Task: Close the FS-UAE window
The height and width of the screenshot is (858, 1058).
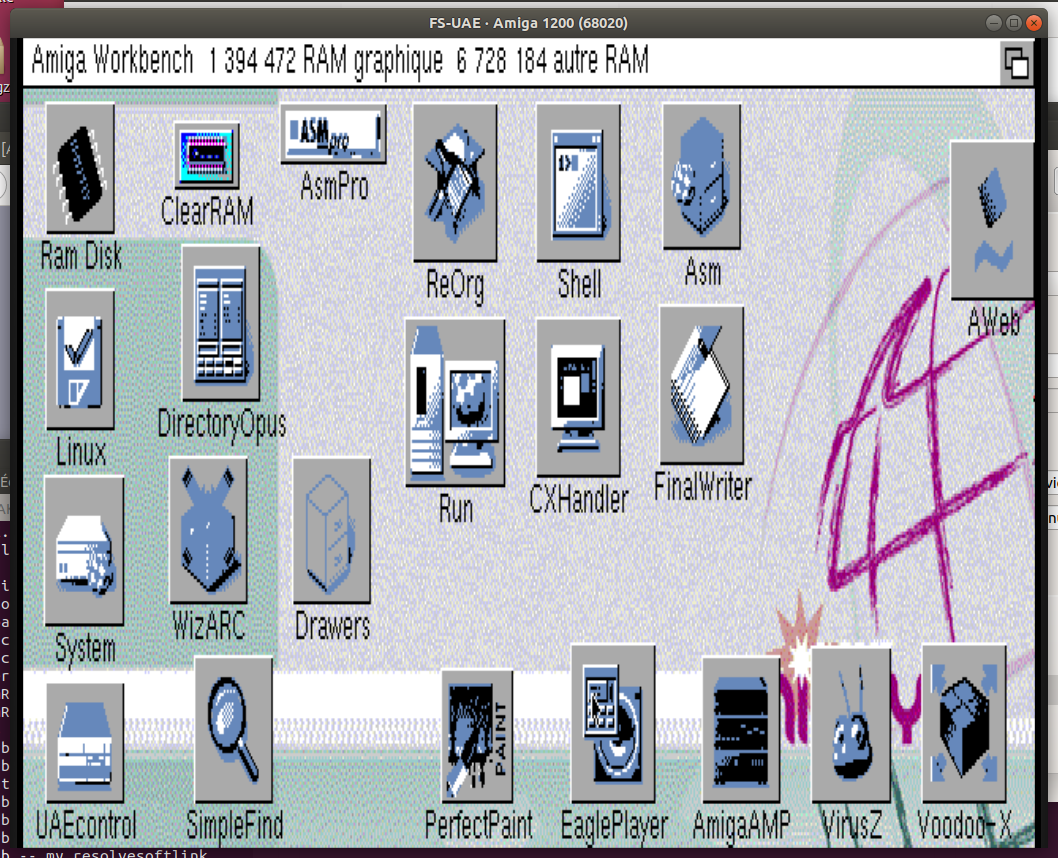Action: pyautogui.click(x=1034, y=23)
